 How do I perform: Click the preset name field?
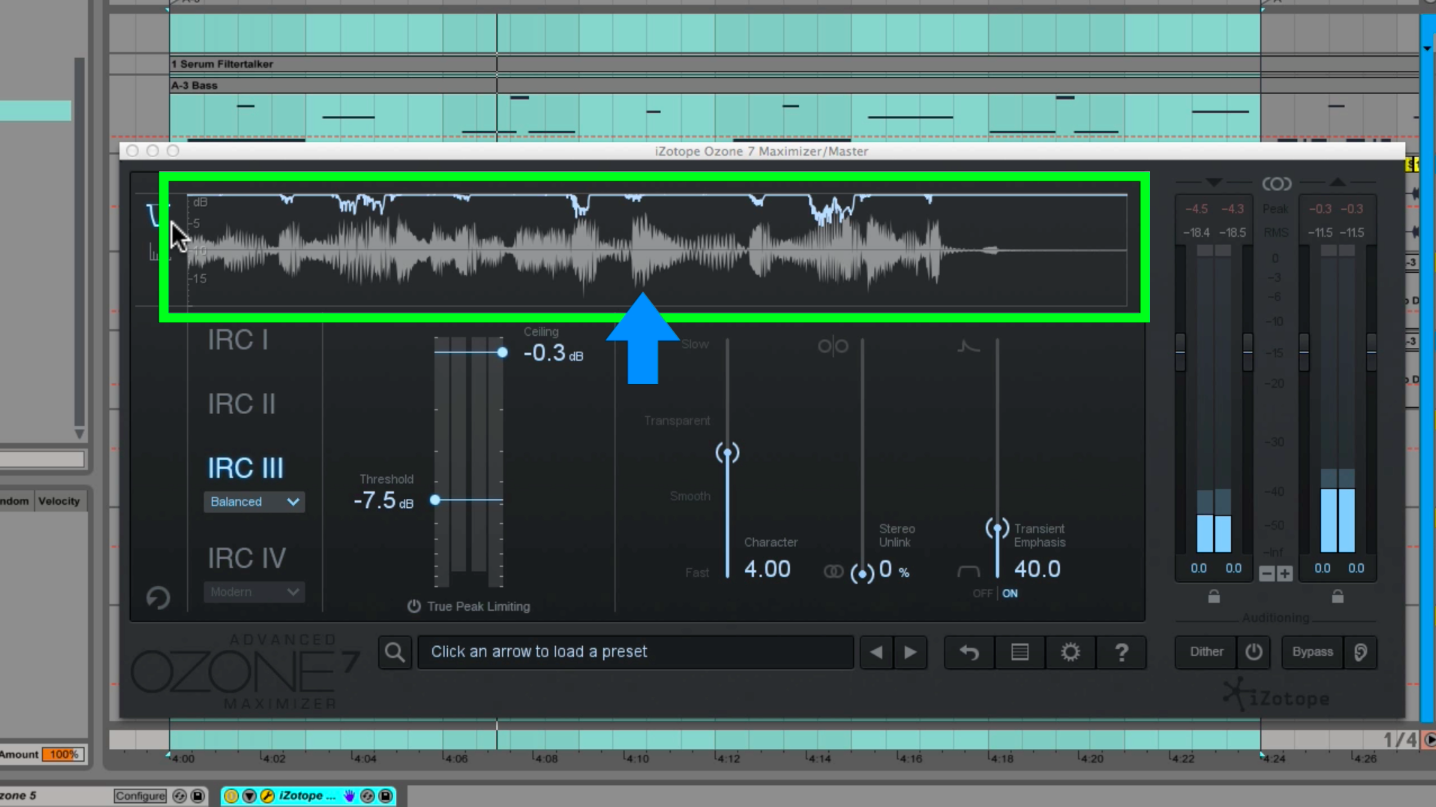[636, 652]
